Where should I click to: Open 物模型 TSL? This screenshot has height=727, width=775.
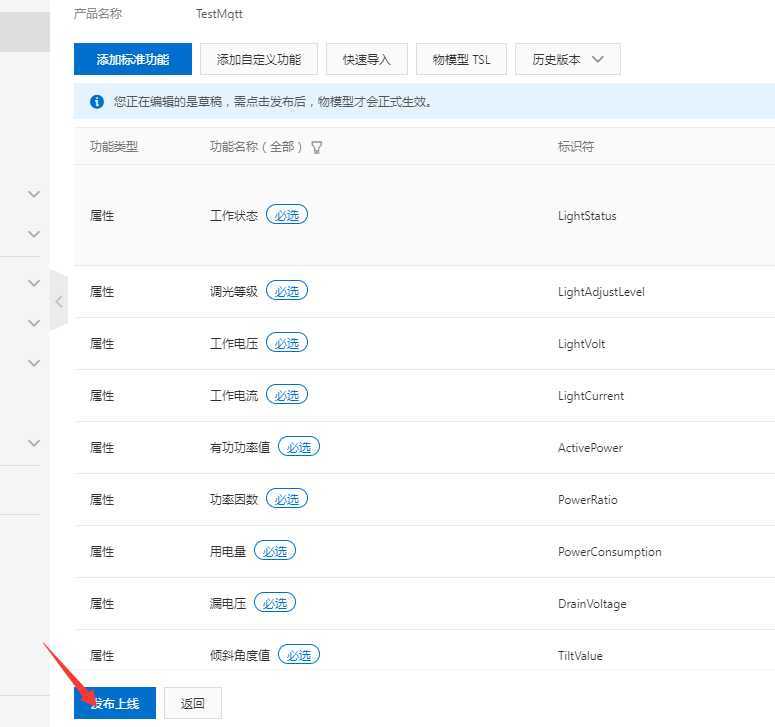click(461, 59)
